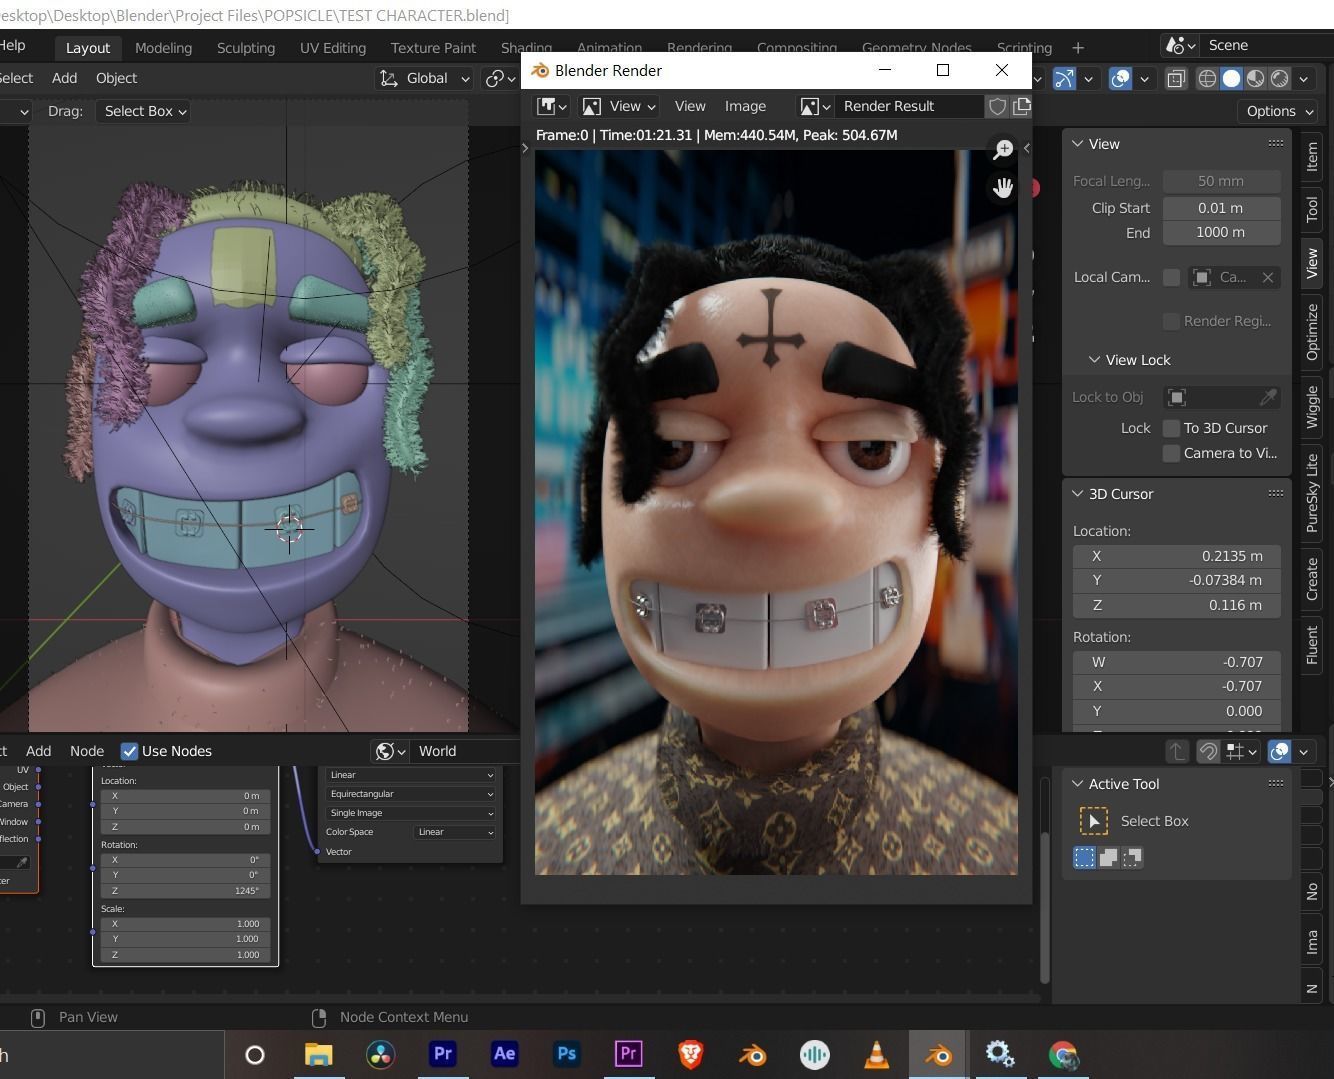Image resolution: width=1334 pixels, height=1079 pixels.
Task: Add a new workspace with plus icon
Action: click(1078, 47)
